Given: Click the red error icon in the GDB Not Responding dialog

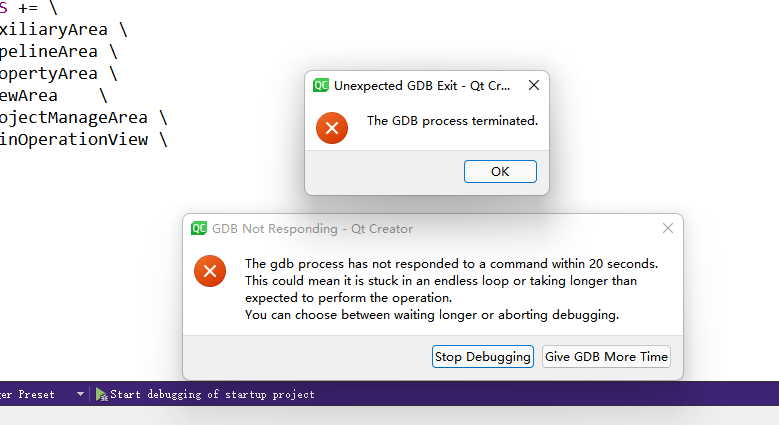Looking at the screenshot, I should point(210,271).
